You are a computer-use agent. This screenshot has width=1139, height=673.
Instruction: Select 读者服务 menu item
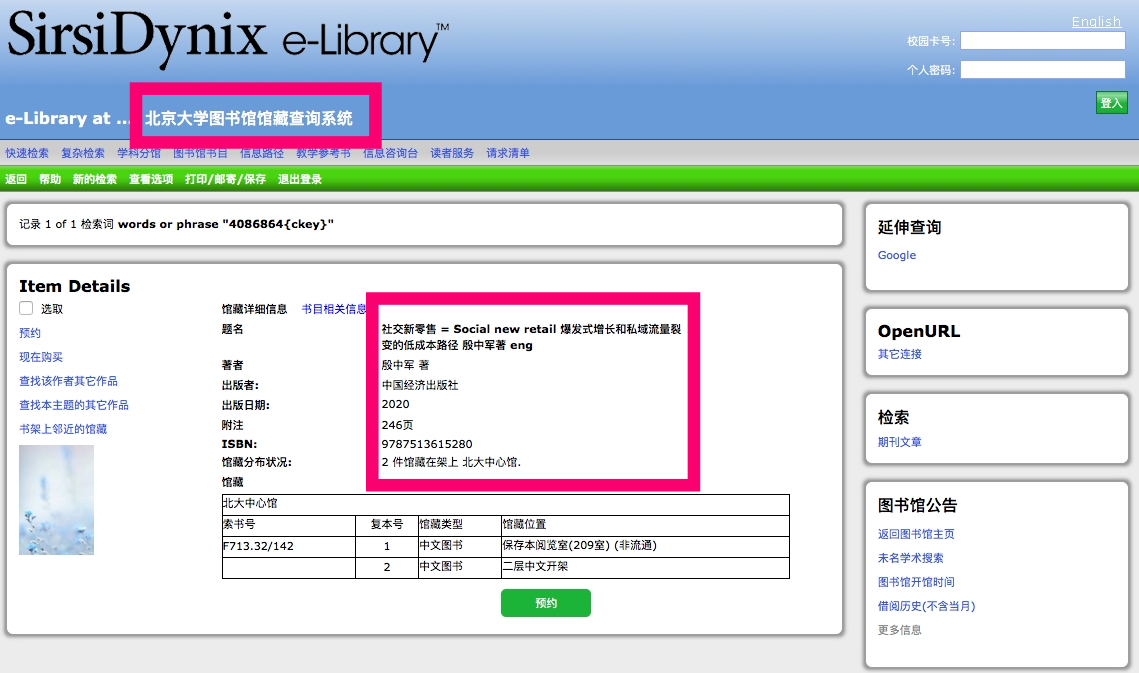pyautogui.click(x=452, y=153)
